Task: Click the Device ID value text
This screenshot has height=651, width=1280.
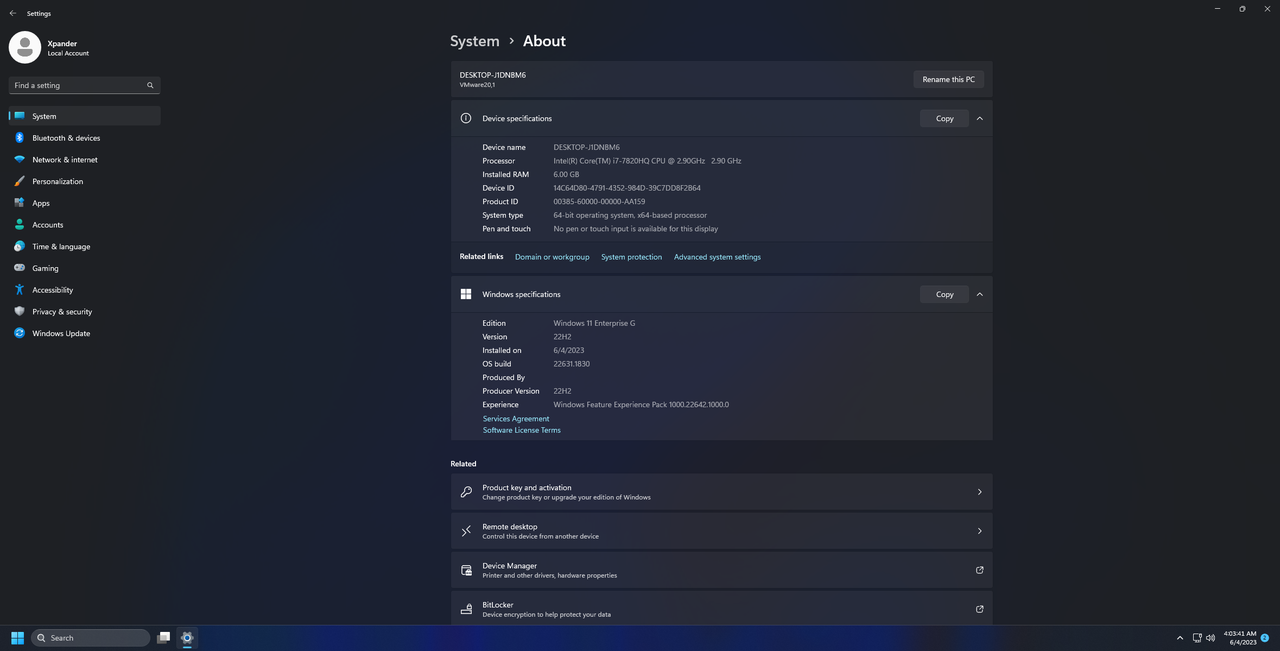Action: pyautogui.click(x=627, y=188)
